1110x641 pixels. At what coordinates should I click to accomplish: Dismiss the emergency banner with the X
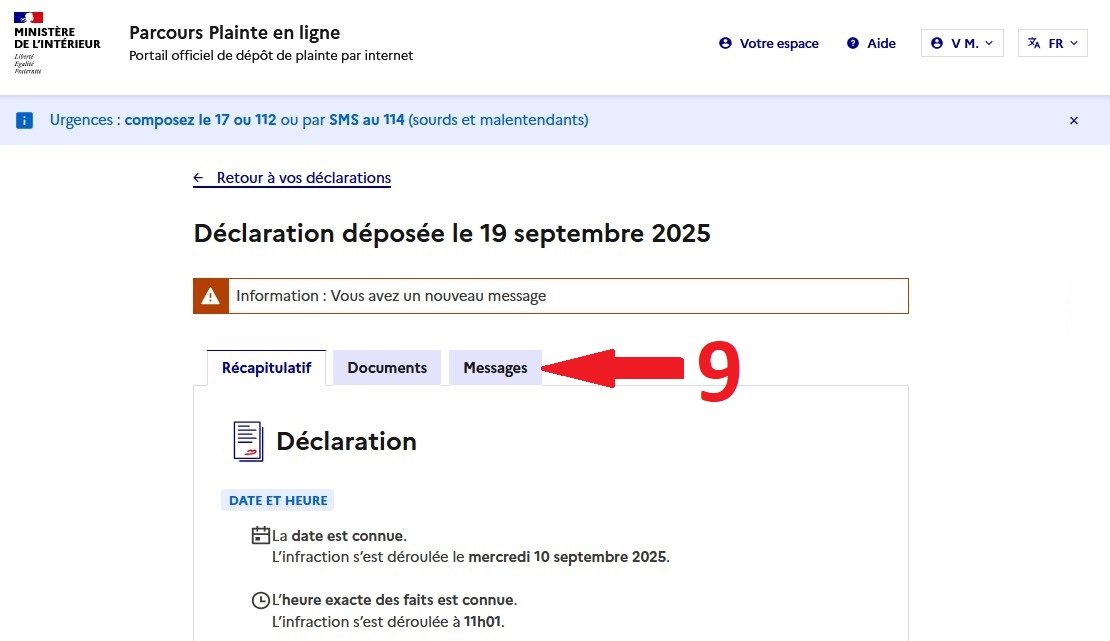tap(1074, 120)
